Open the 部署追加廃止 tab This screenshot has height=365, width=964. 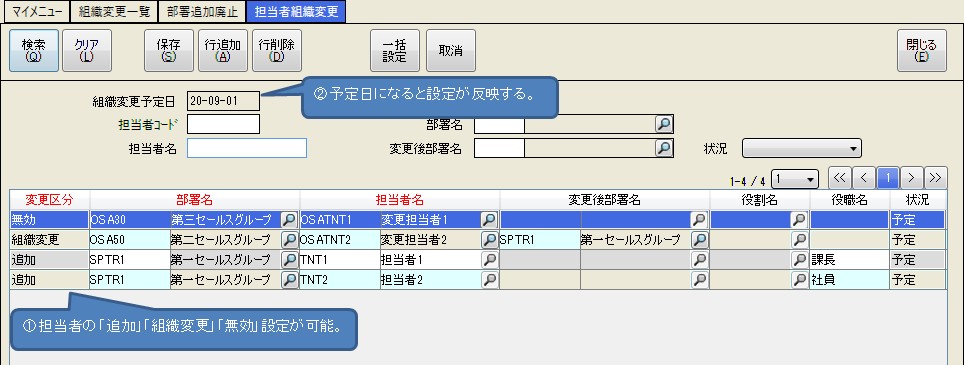(x=202, y=12)
